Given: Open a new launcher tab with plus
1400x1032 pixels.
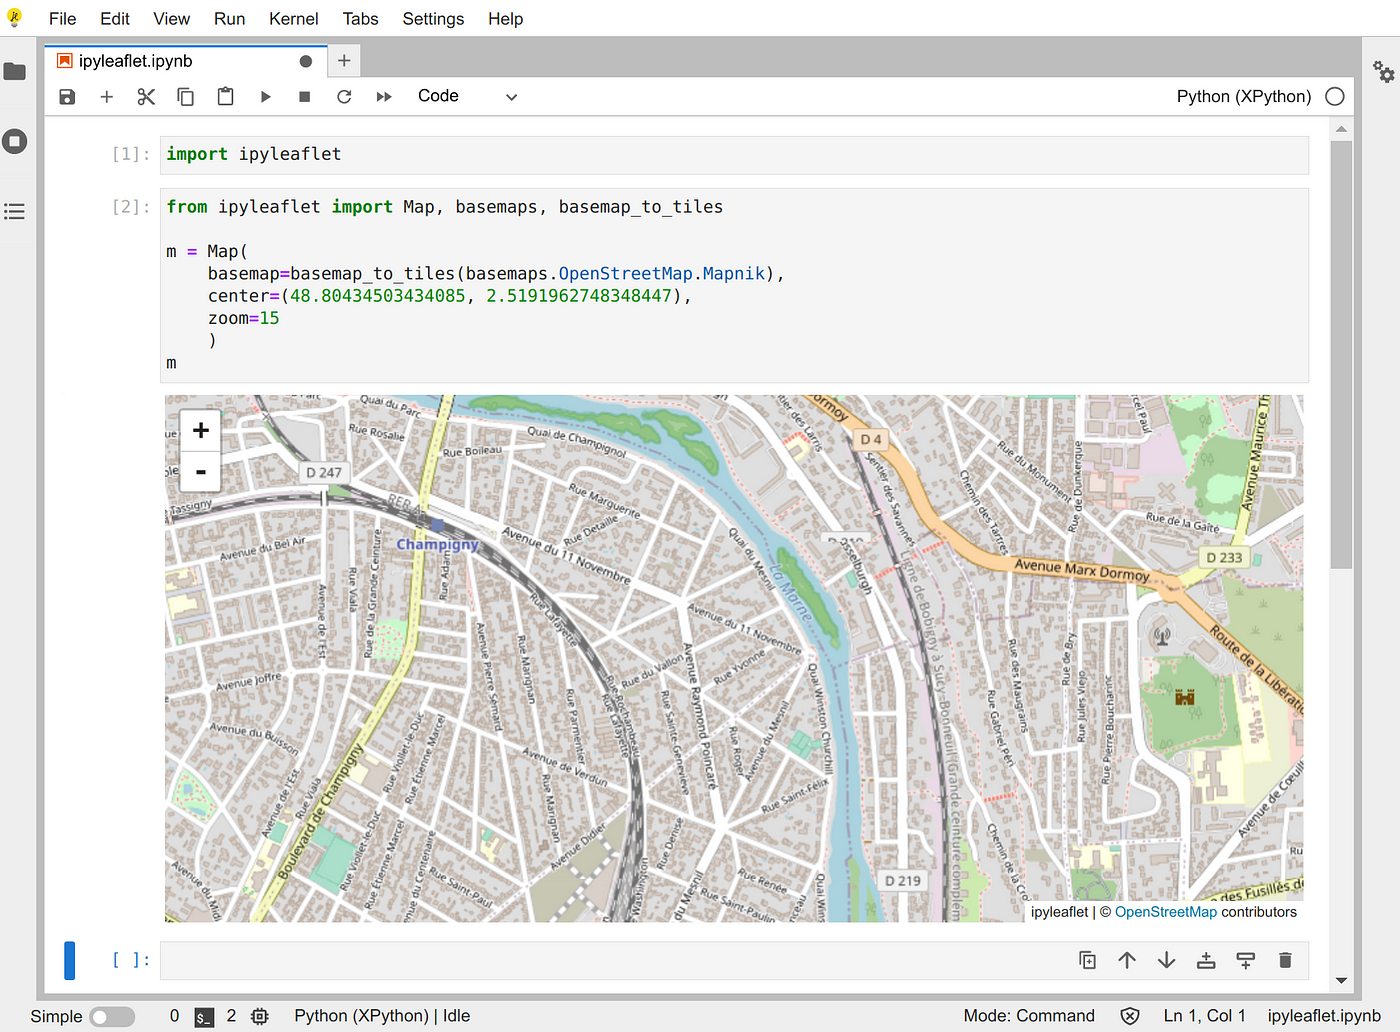Looking at the screenshot, I should (x=344, y=61).
